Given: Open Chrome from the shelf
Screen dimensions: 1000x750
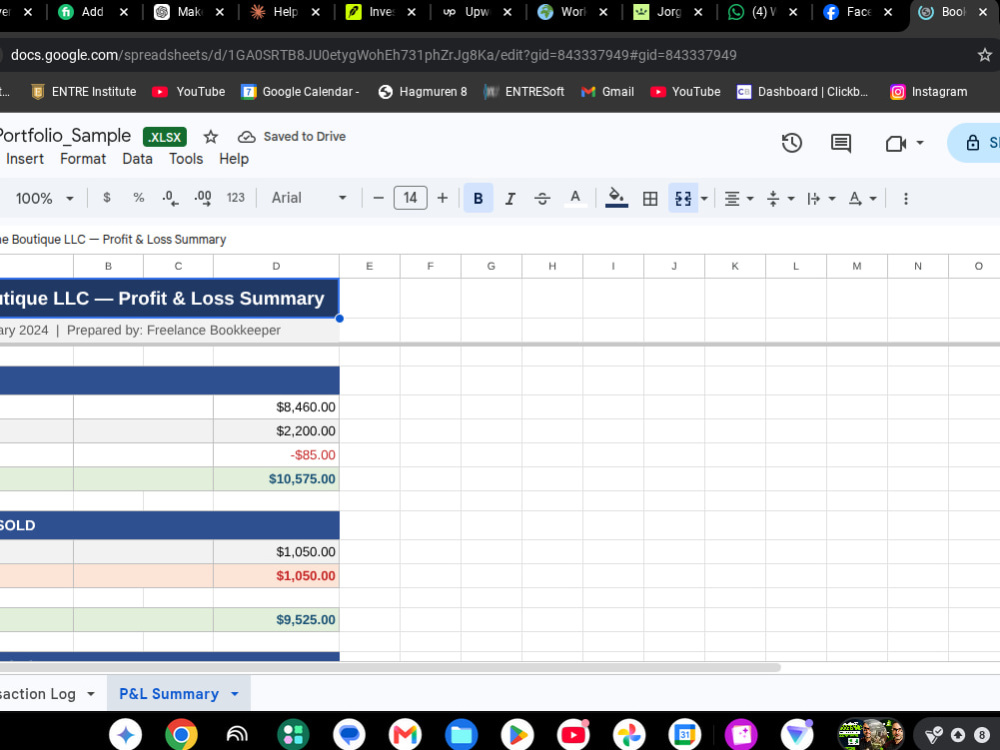Looking at the screenshot, I should (x=181, y=735).
